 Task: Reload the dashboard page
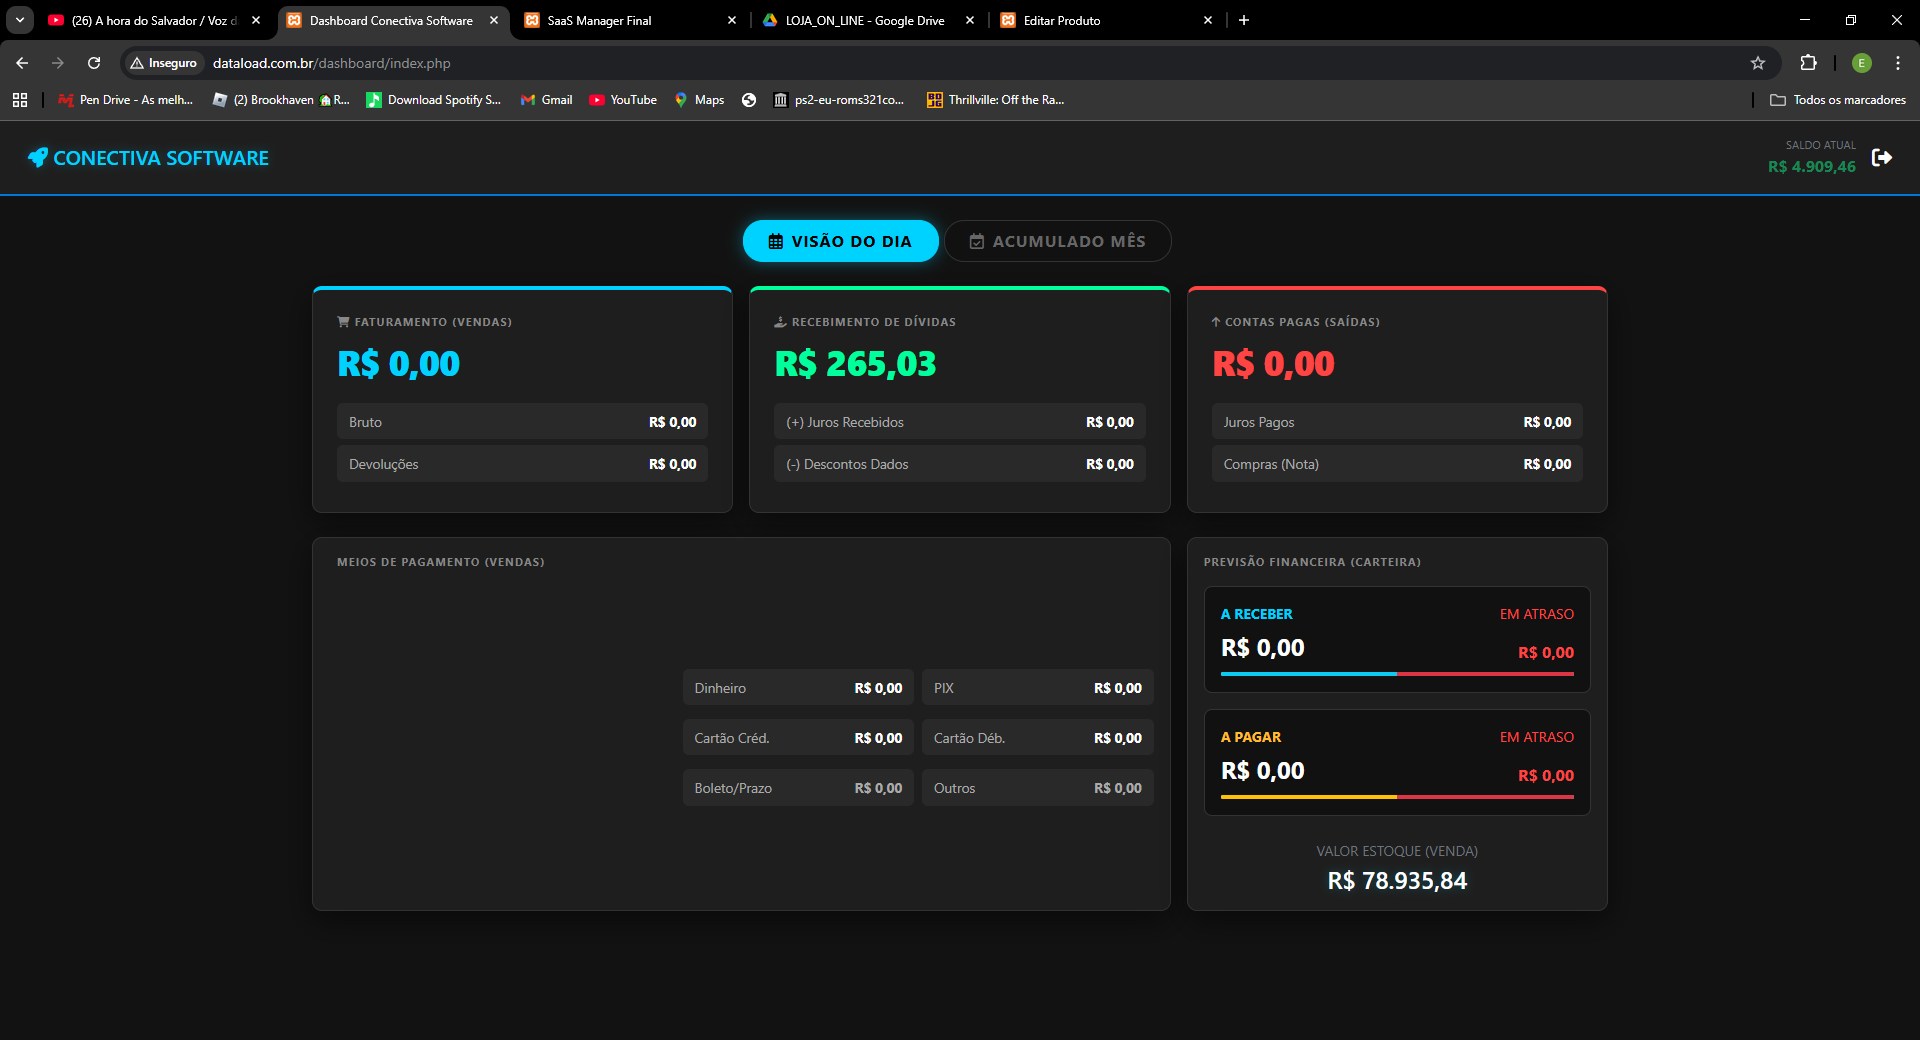(x=94, y=63)
